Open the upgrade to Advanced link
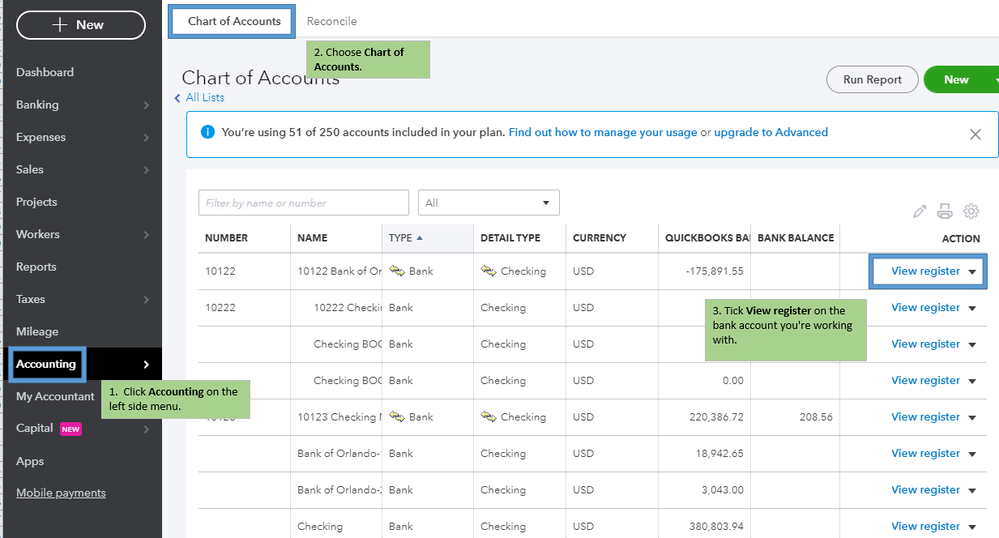The image size is (999, 538). 770,132
